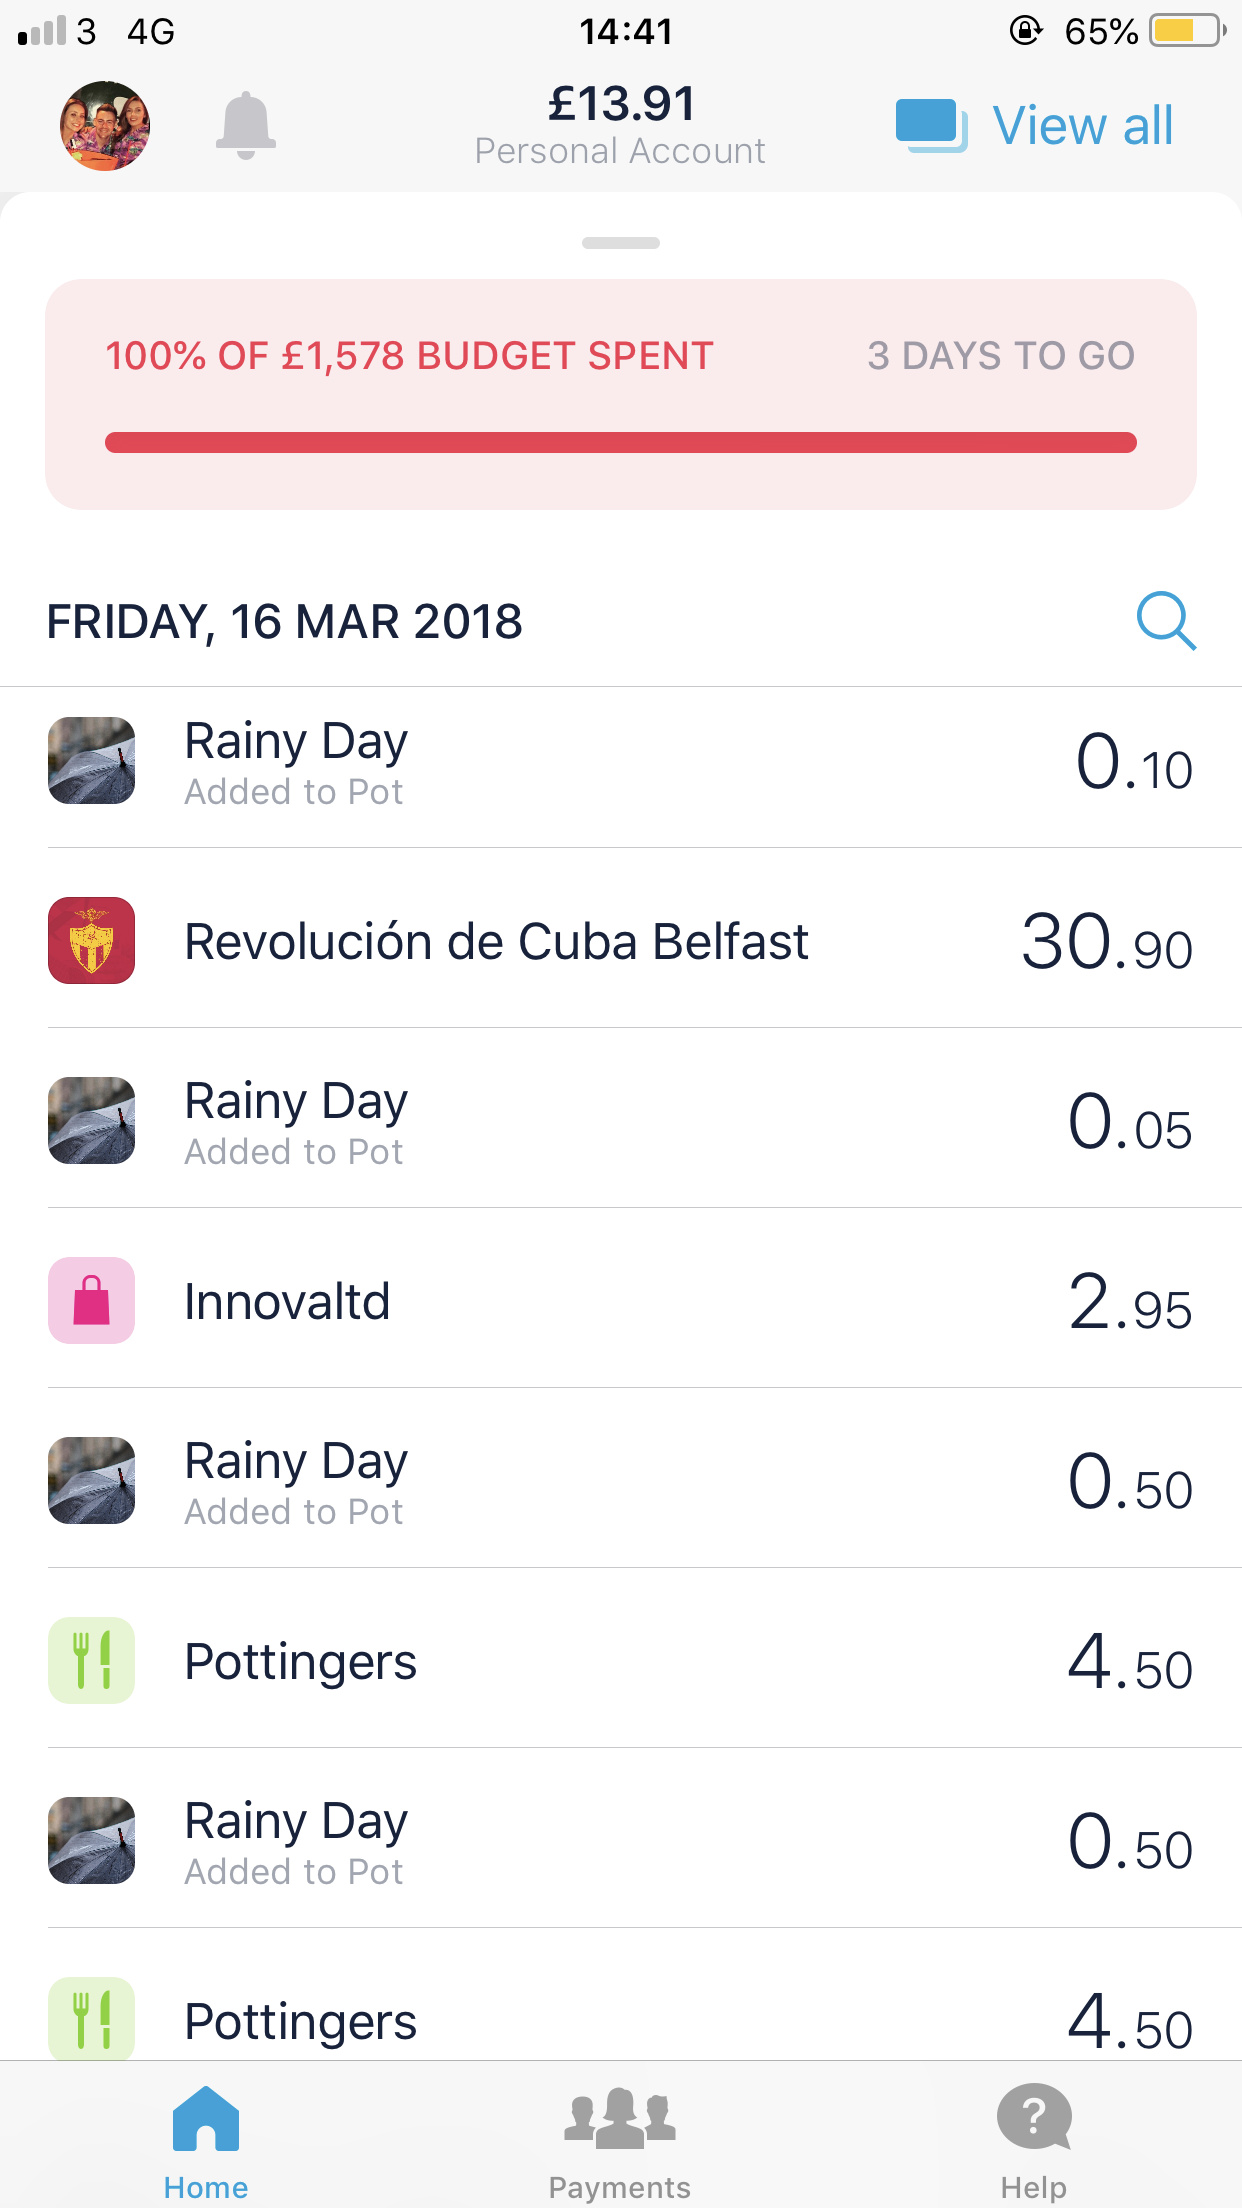Open the transaction search magnifier

coord(1166,621)
